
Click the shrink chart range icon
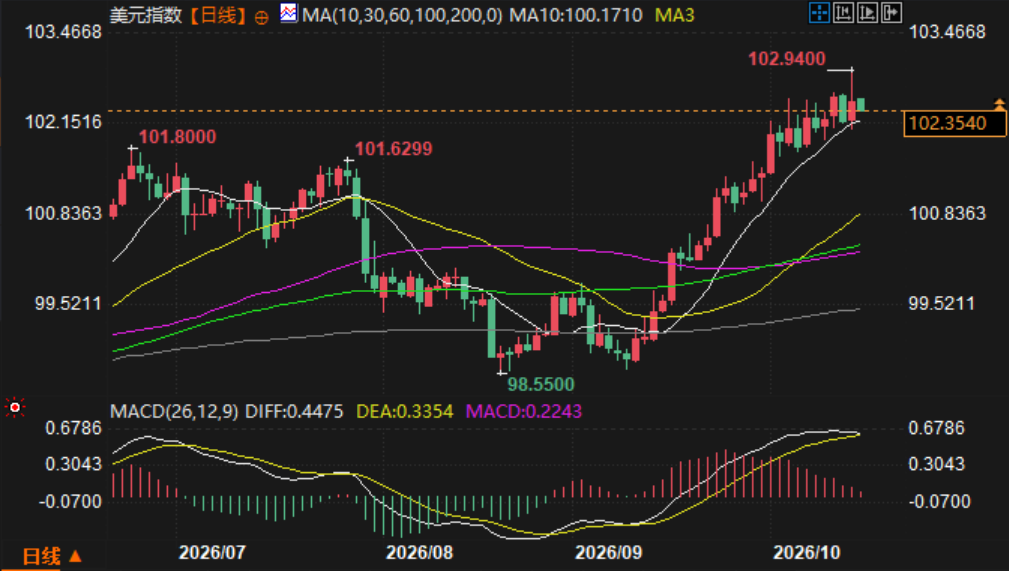(843, 12)
